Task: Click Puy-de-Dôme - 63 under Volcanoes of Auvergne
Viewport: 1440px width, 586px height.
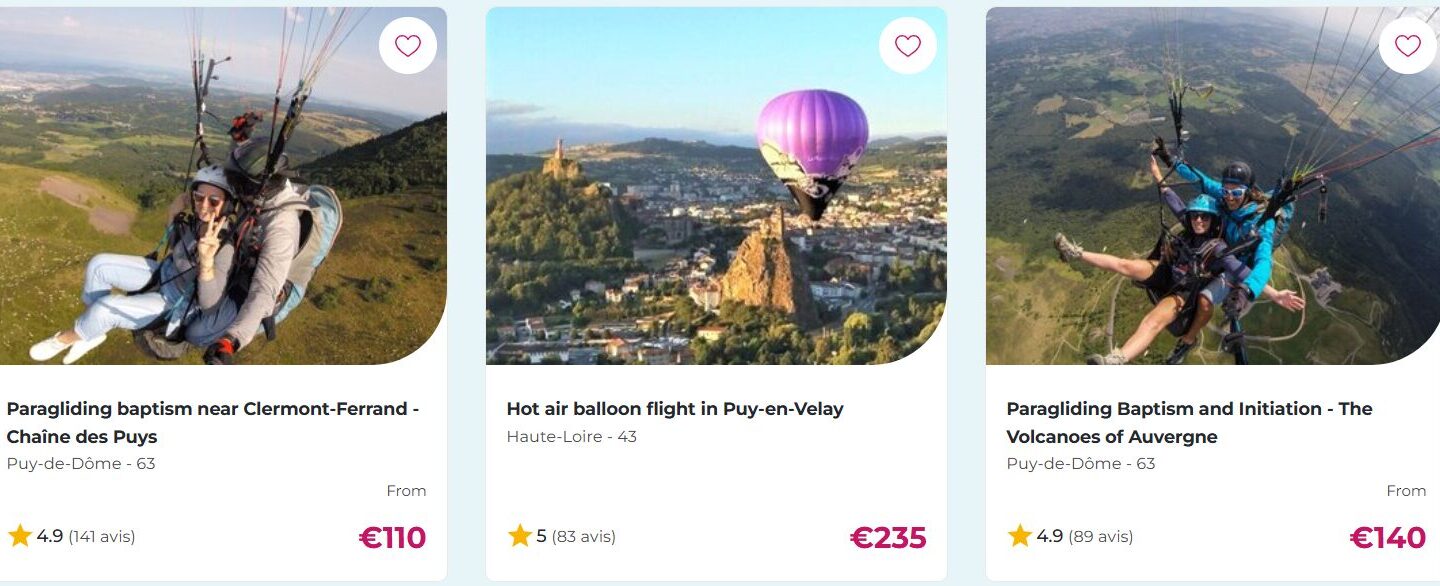Action: tap(1080, 463)
